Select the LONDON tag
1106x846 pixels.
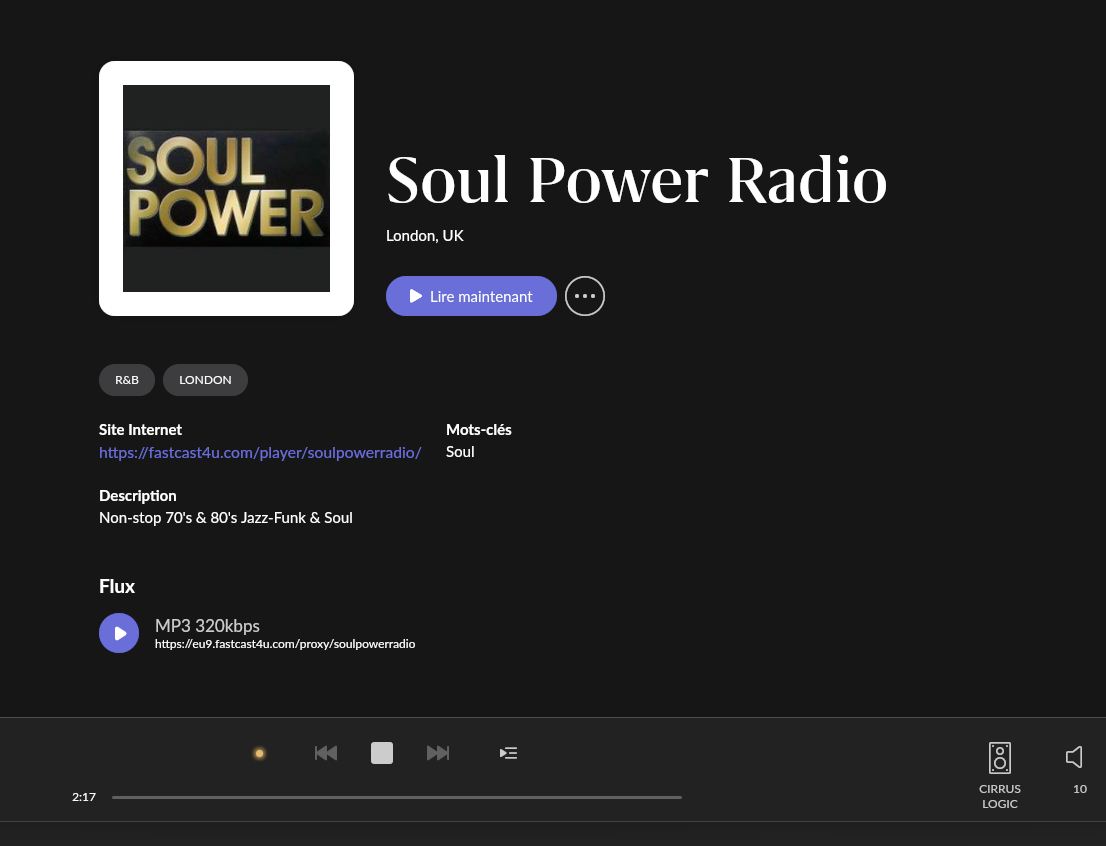click(x=205, y=380)
